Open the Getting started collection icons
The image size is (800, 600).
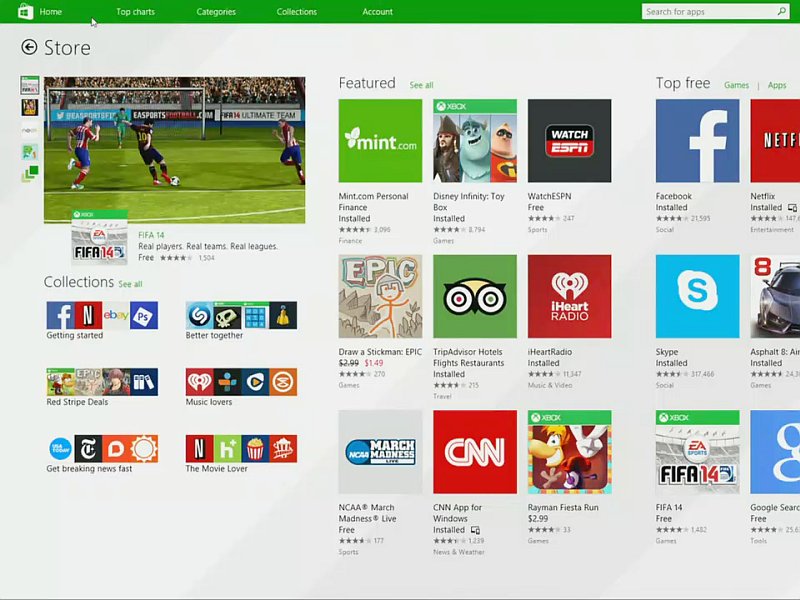(x=102, y=315)
